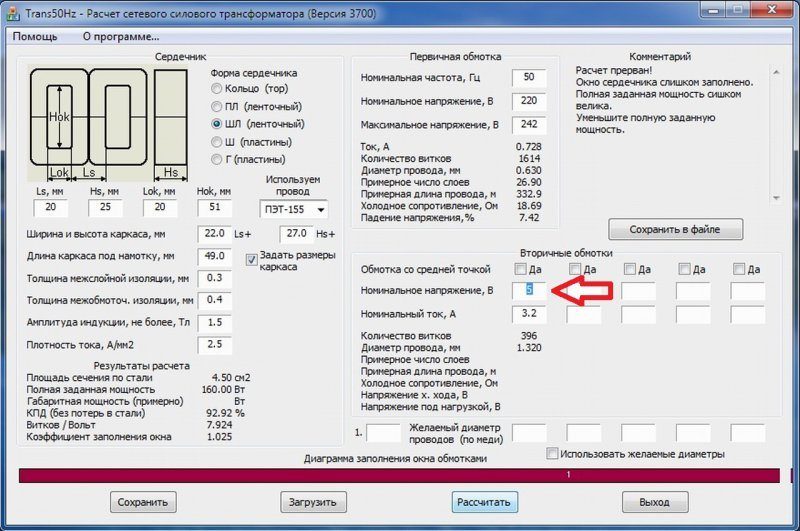Click the Рассчитать button
Image resolution: width=800 pixels, height=531 pixels.
pos(484,502)
